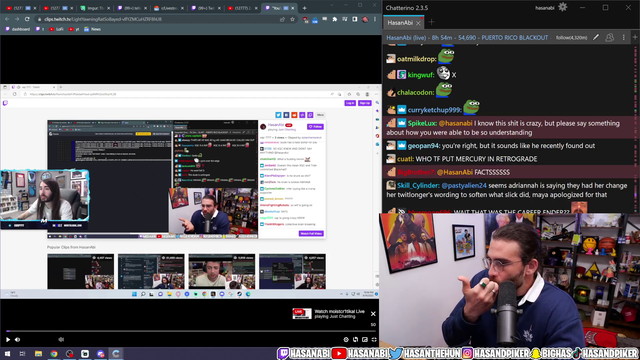Click username chalacodon in chat
The width and height of the screenshot is (640, 360).
point(416,93)
